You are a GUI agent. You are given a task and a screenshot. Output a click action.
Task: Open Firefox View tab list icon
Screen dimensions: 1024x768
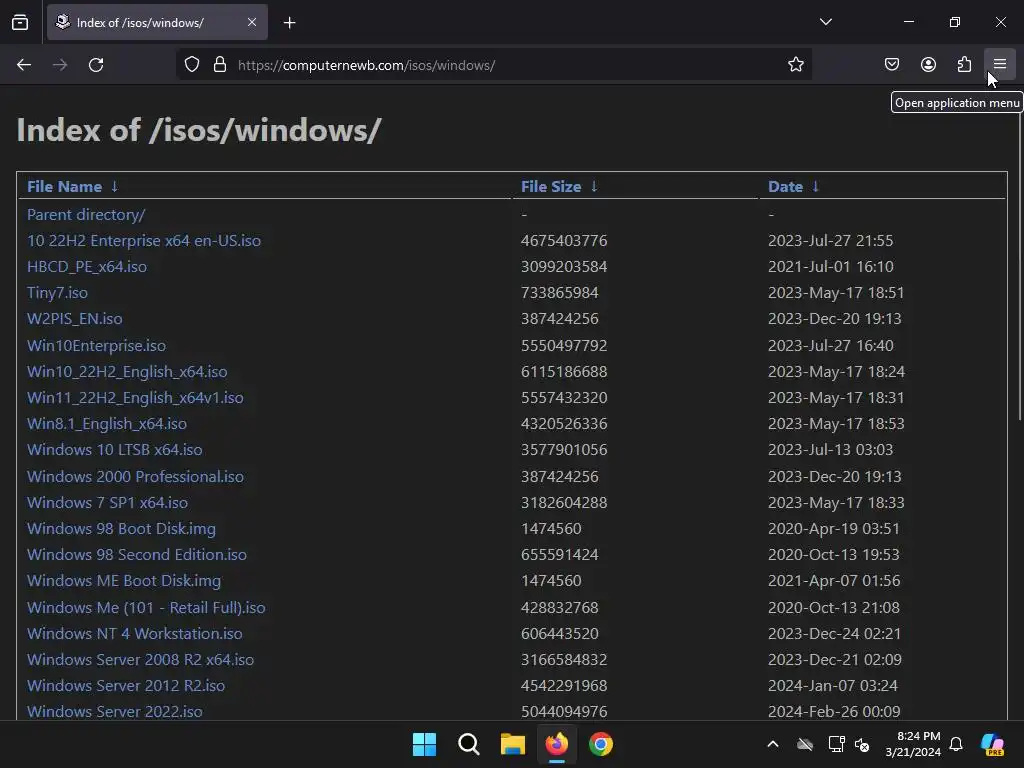pyautogui.click(x=20, y=22)
